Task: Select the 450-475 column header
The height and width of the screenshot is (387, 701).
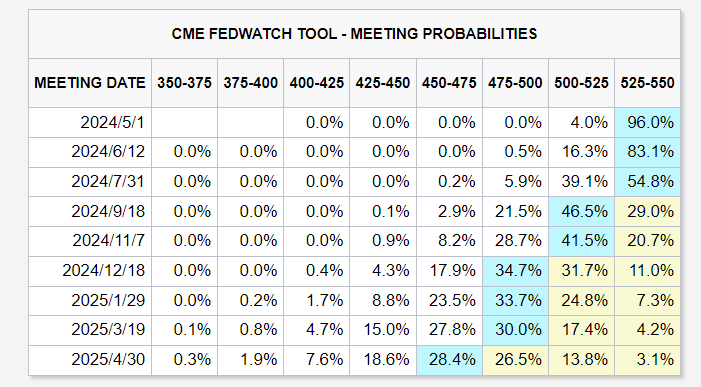Action: pos(449,83)
